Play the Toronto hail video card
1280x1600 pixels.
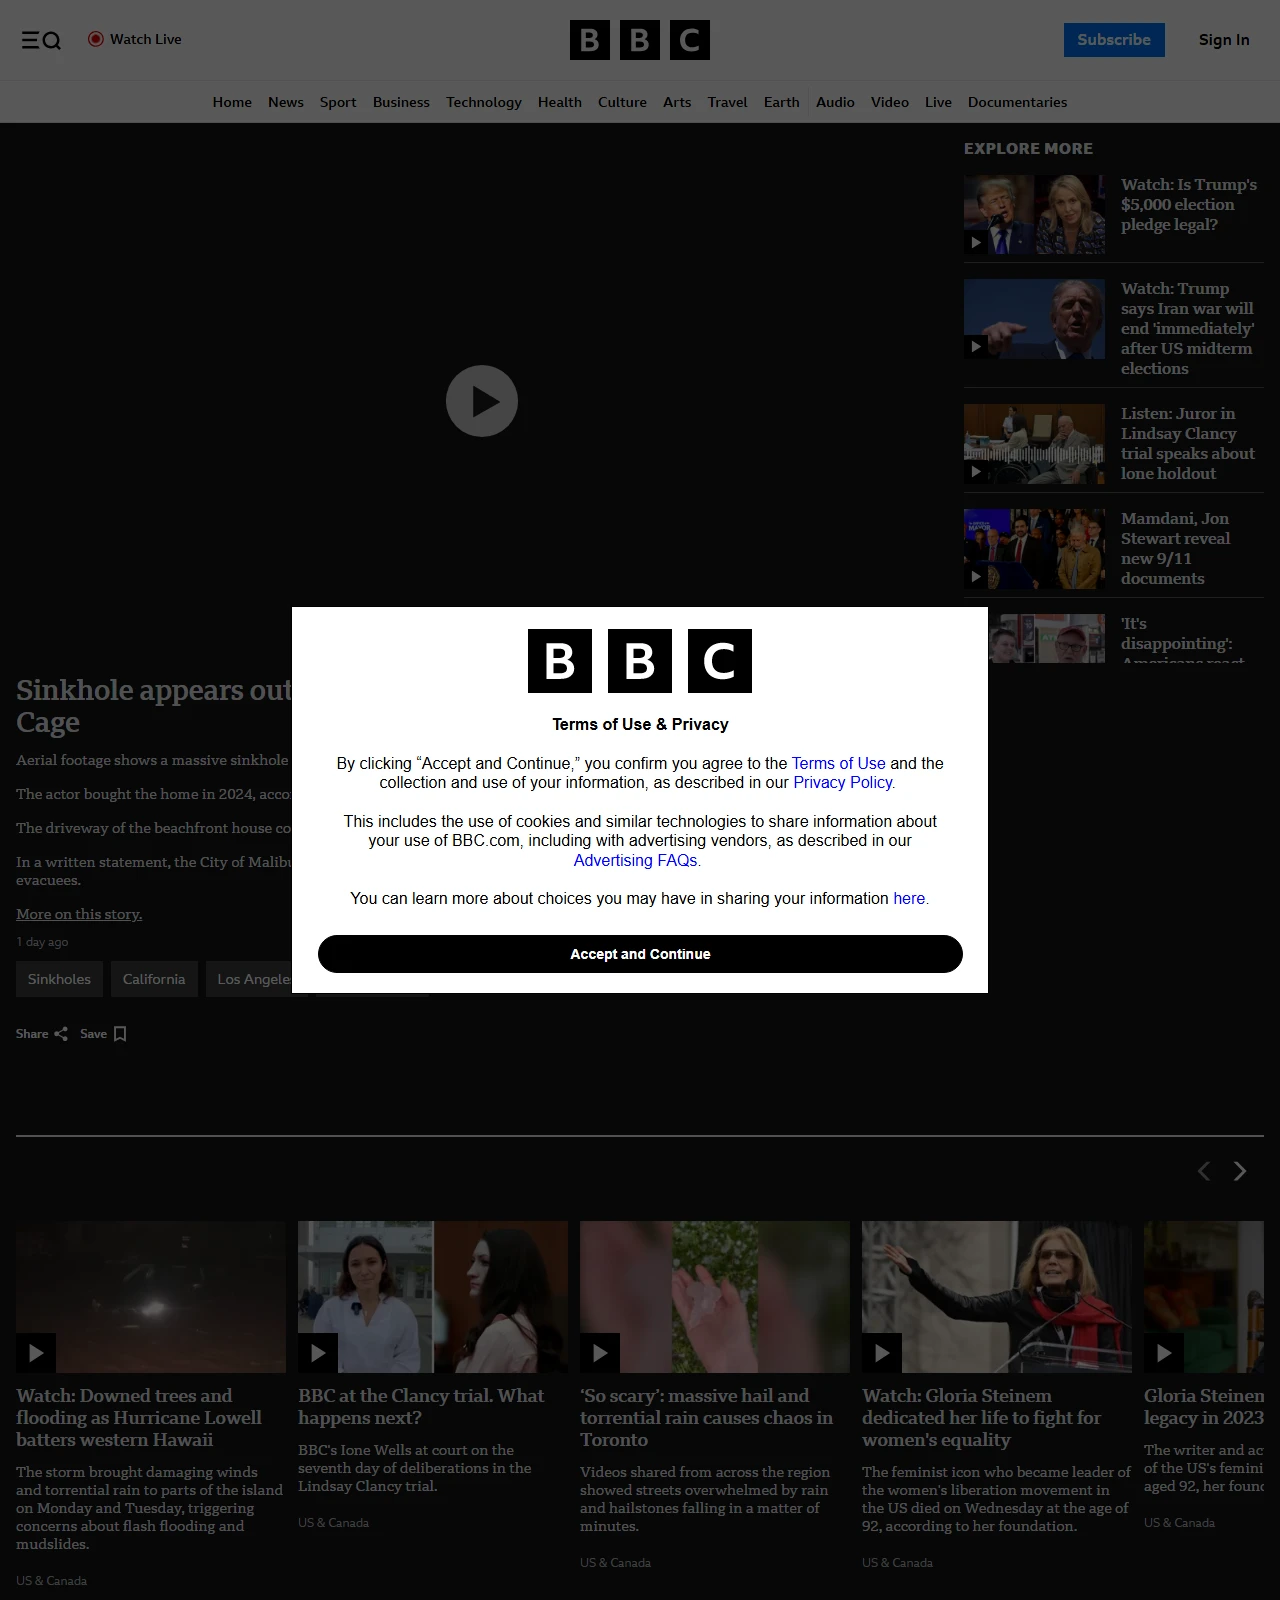(715, 1297)
